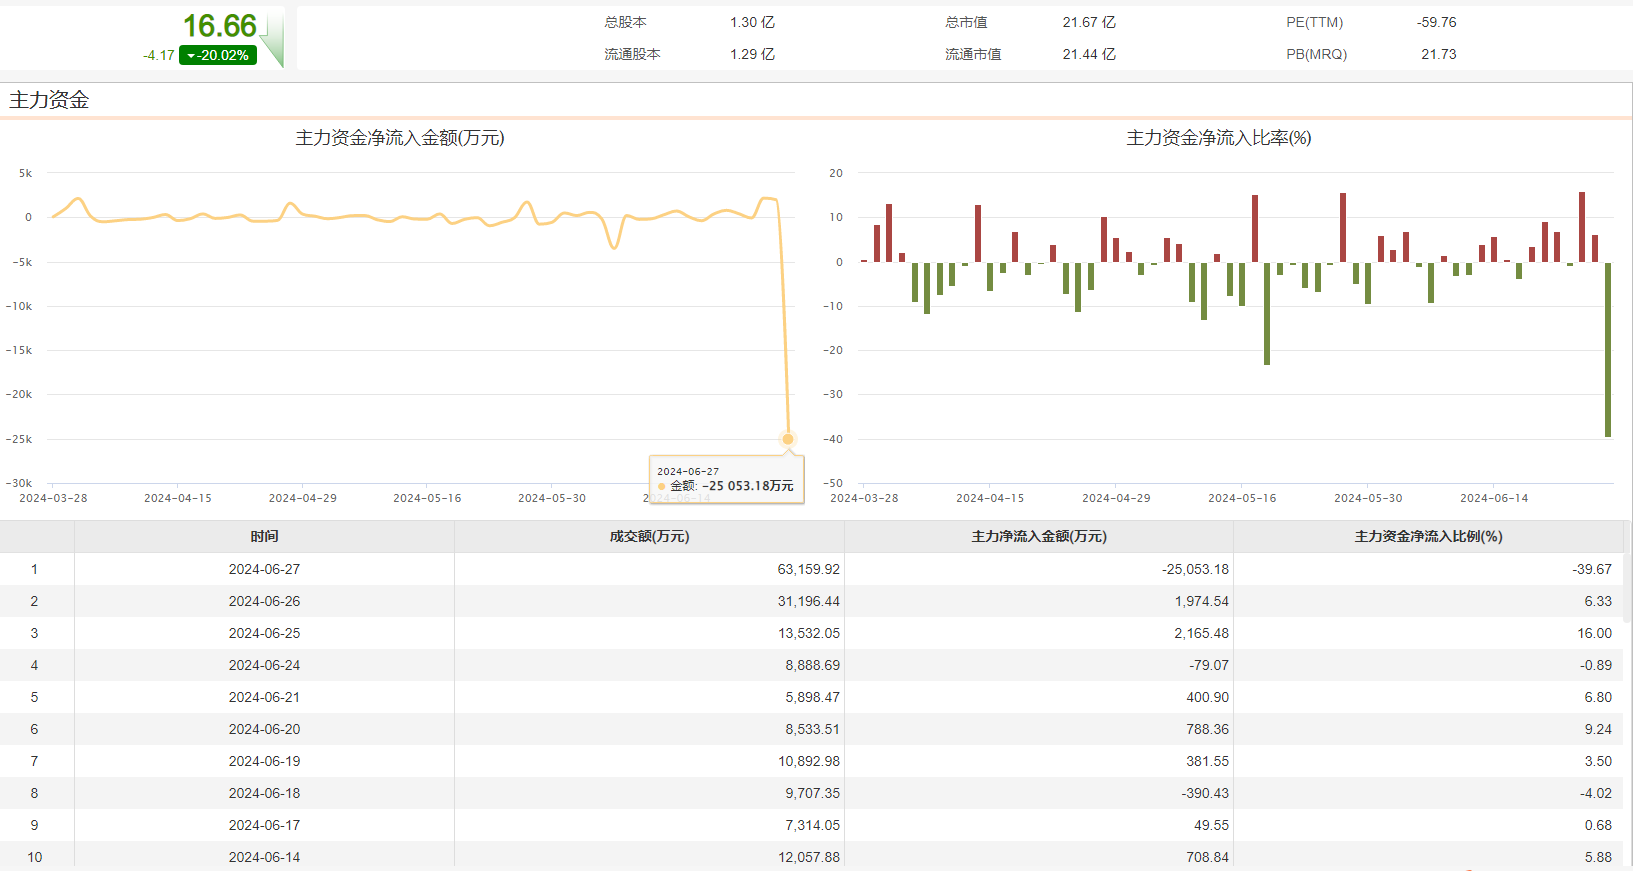Click the PE(TTM) label
The height and width of the screenshot is (871, 1633).
[1314, 22]
